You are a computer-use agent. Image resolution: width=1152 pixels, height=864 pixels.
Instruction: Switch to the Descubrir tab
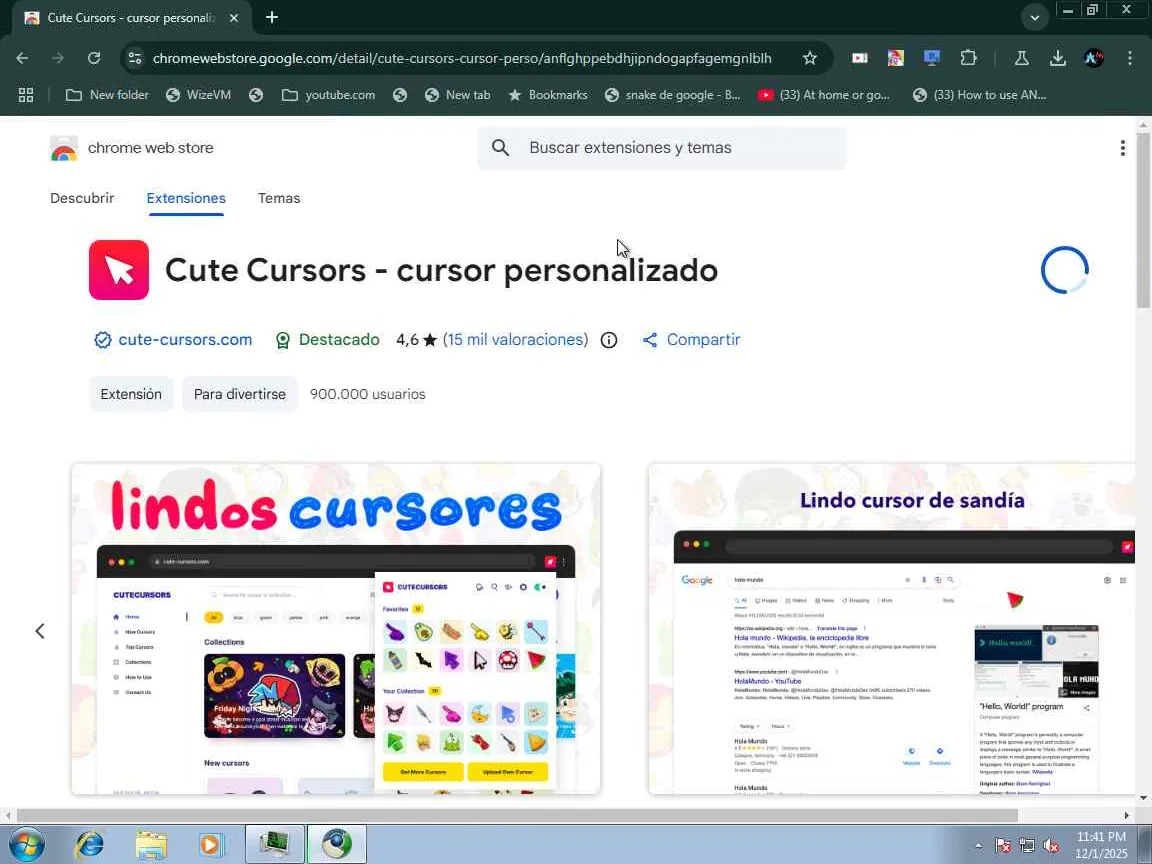coord(82,198)
